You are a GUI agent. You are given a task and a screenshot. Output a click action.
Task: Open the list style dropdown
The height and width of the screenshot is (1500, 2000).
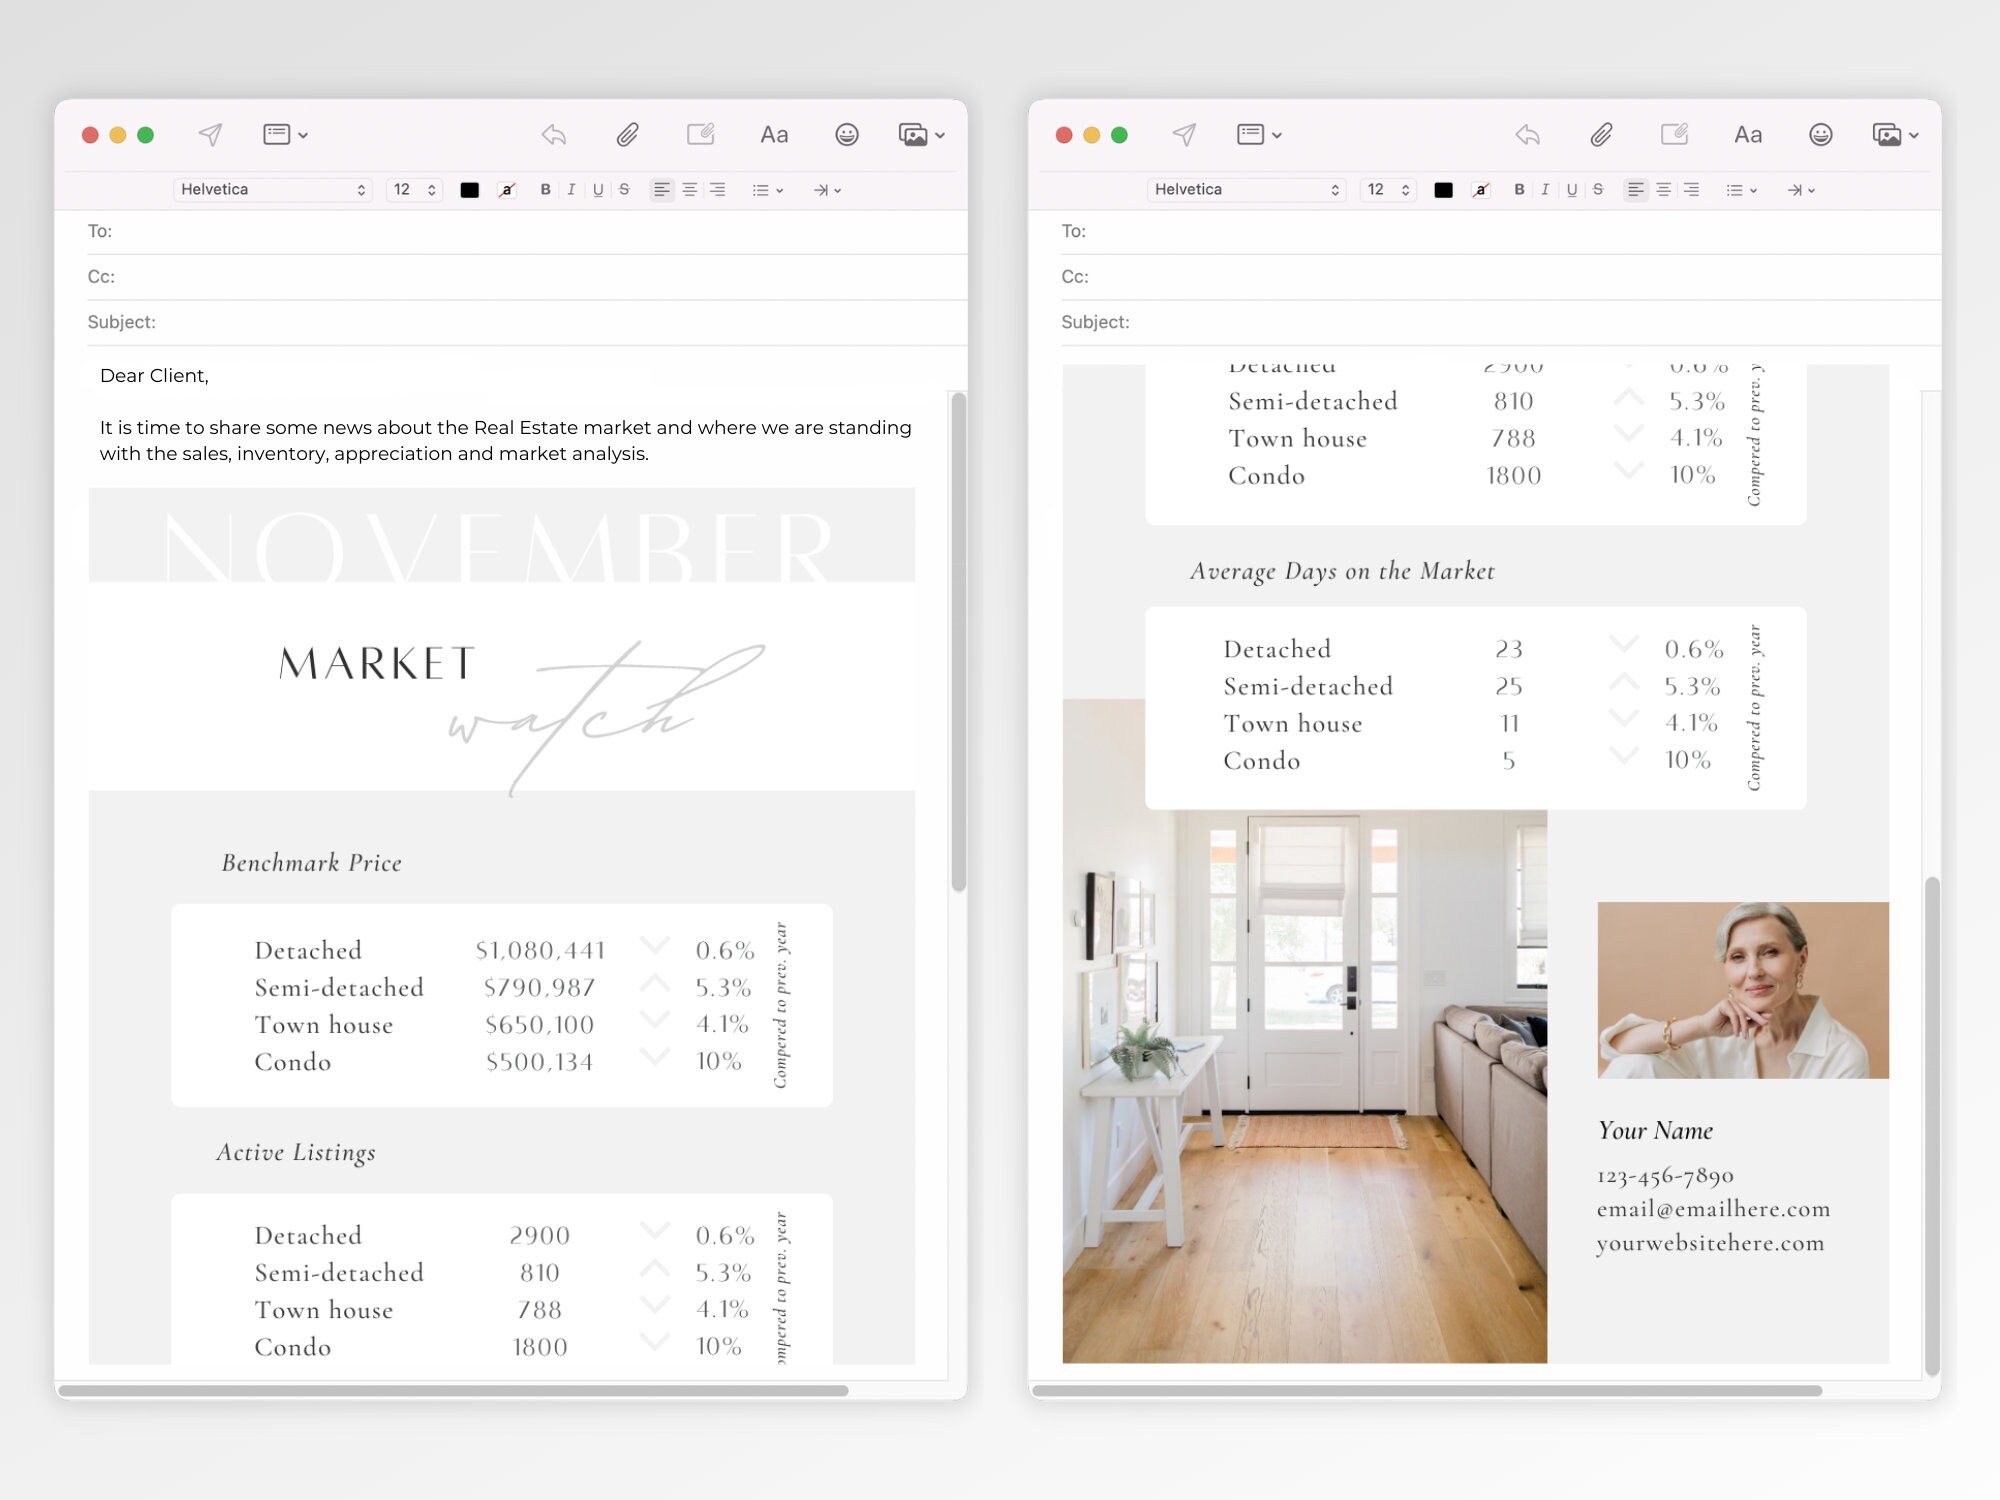click(766, 189)
